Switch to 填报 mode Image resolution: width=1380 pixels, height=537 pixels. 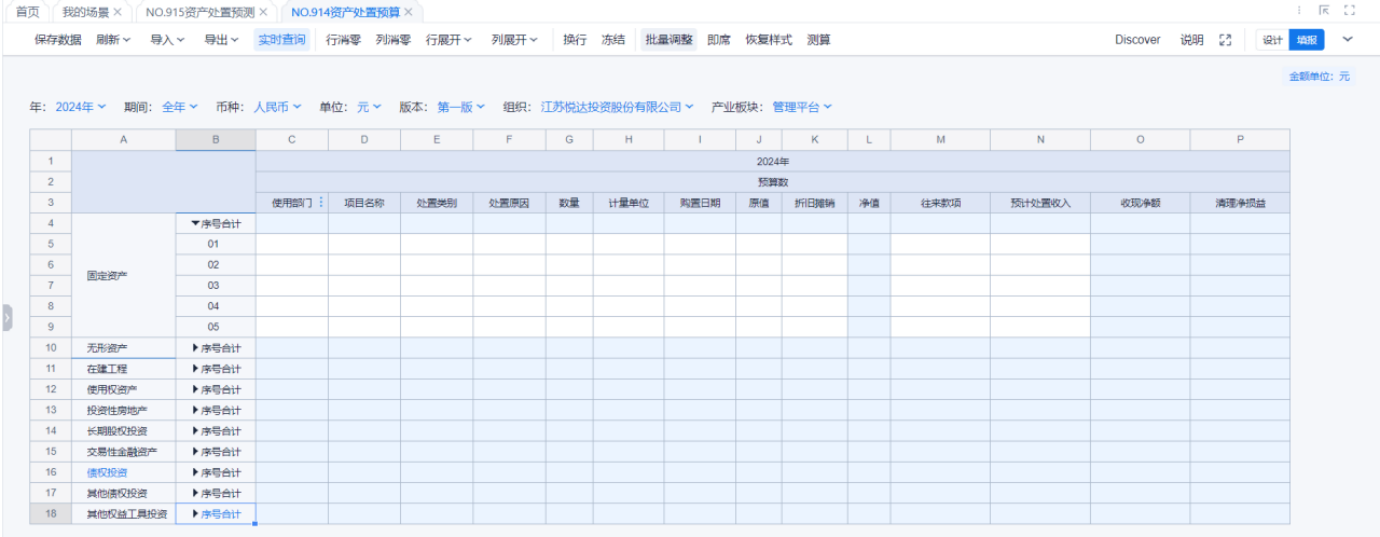click(x=1306, y=40)
